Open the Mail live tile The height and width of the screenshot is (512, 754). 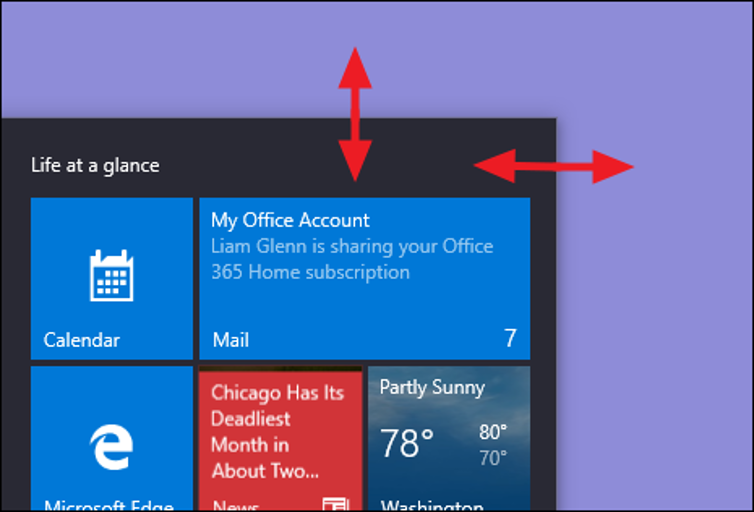coord(365,278)
